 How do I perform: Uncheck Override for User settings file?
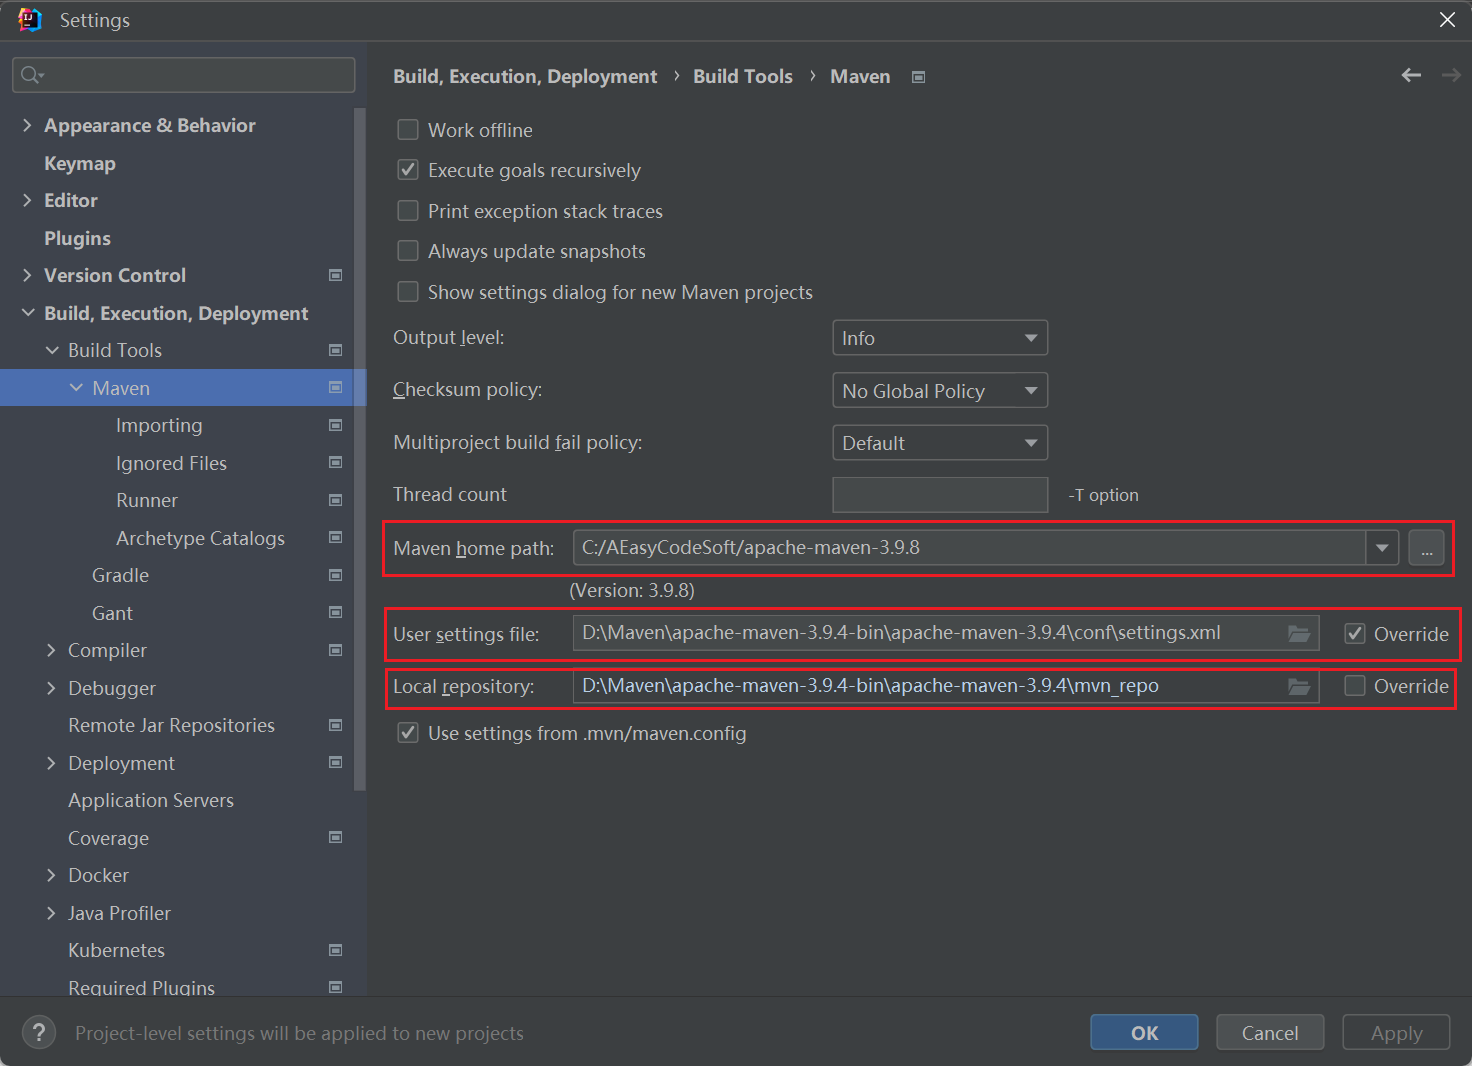[1355, 633]
